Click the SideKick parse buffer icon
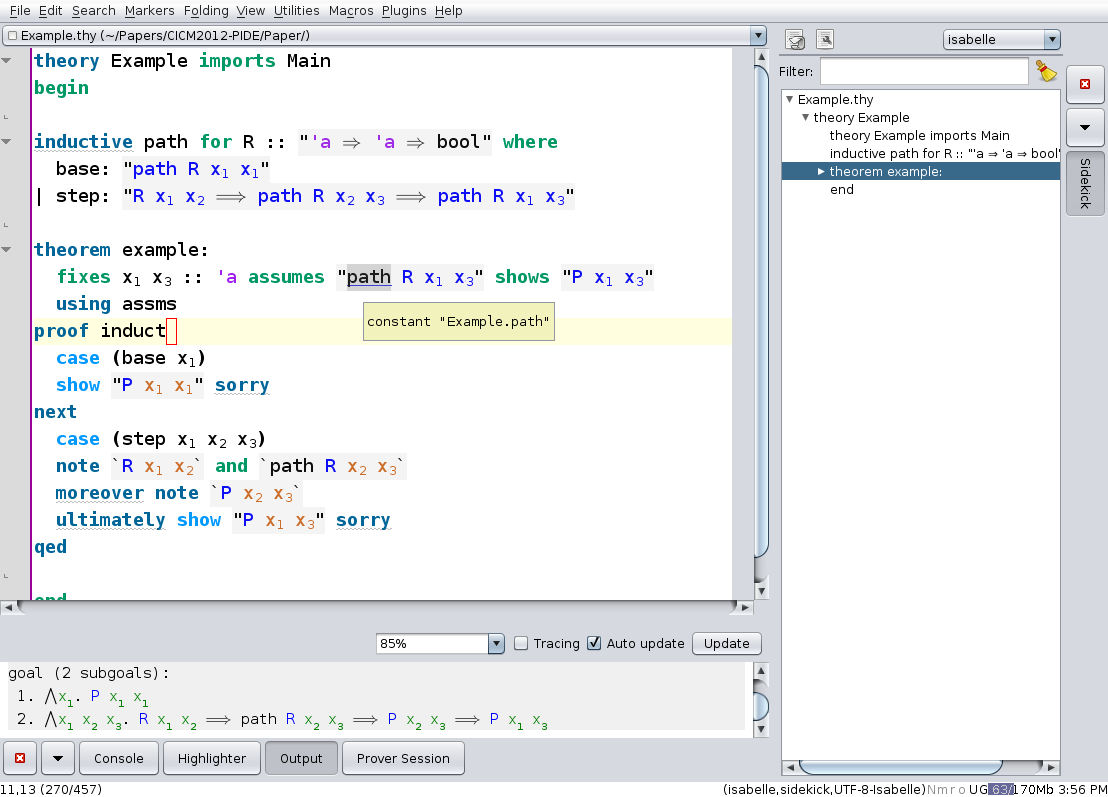1108x797 pixels. (x=796, y=40)
